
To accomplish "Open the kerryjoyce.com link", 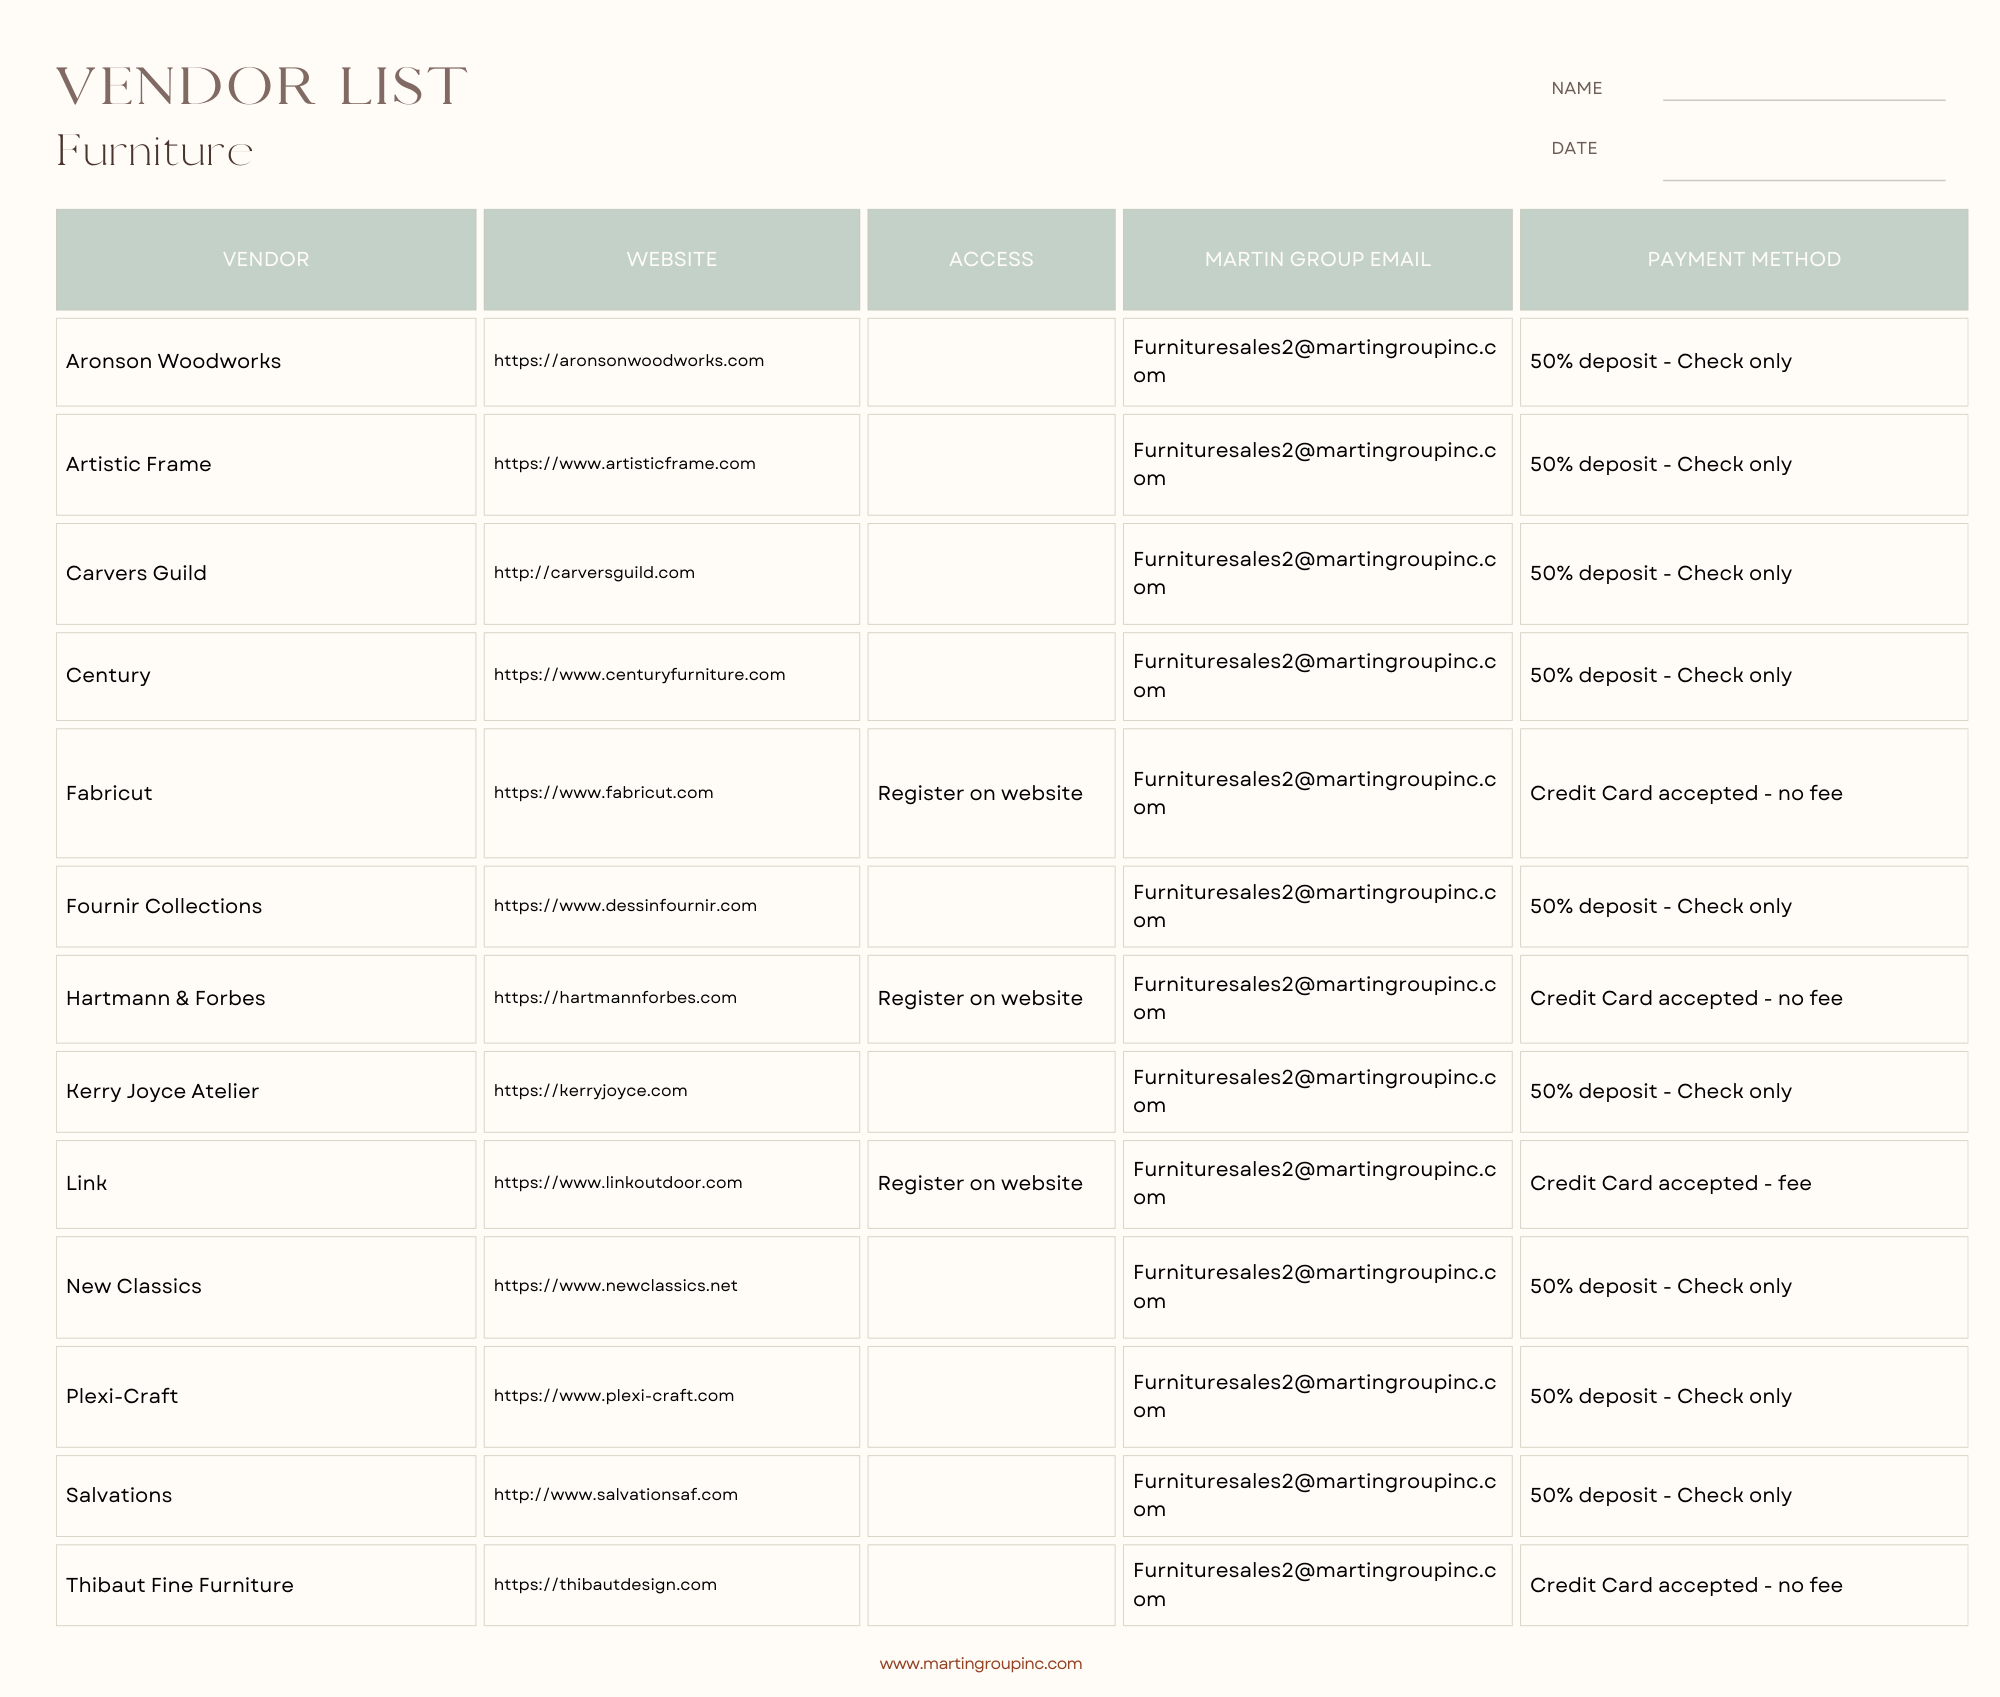I will pos(590,1091).
